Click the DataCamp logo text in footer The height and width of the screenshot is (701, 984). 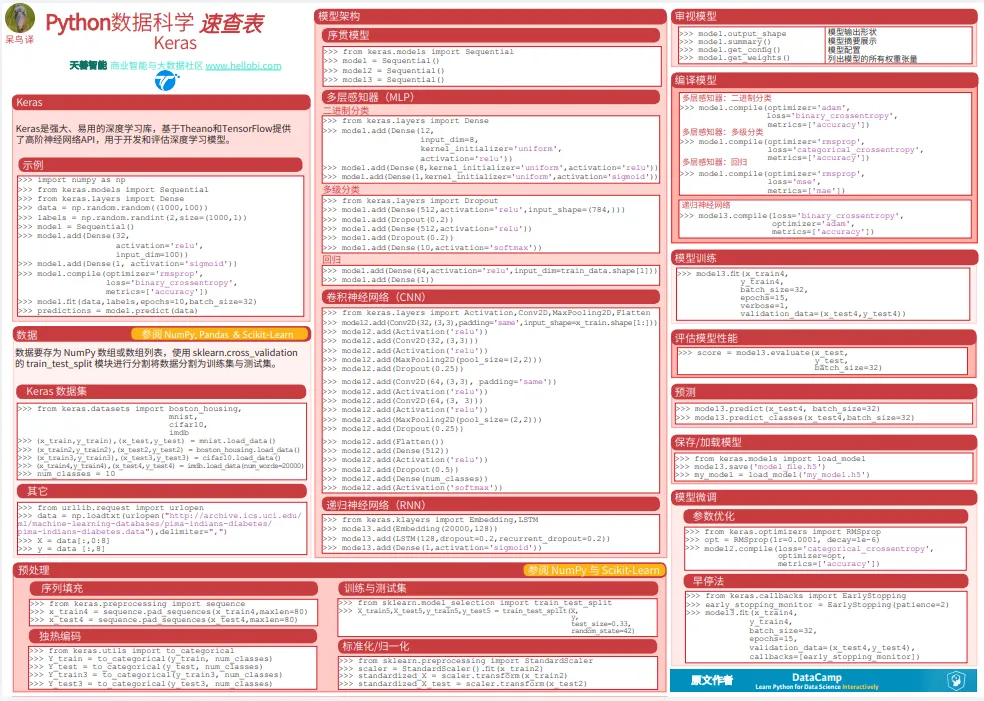816,677
